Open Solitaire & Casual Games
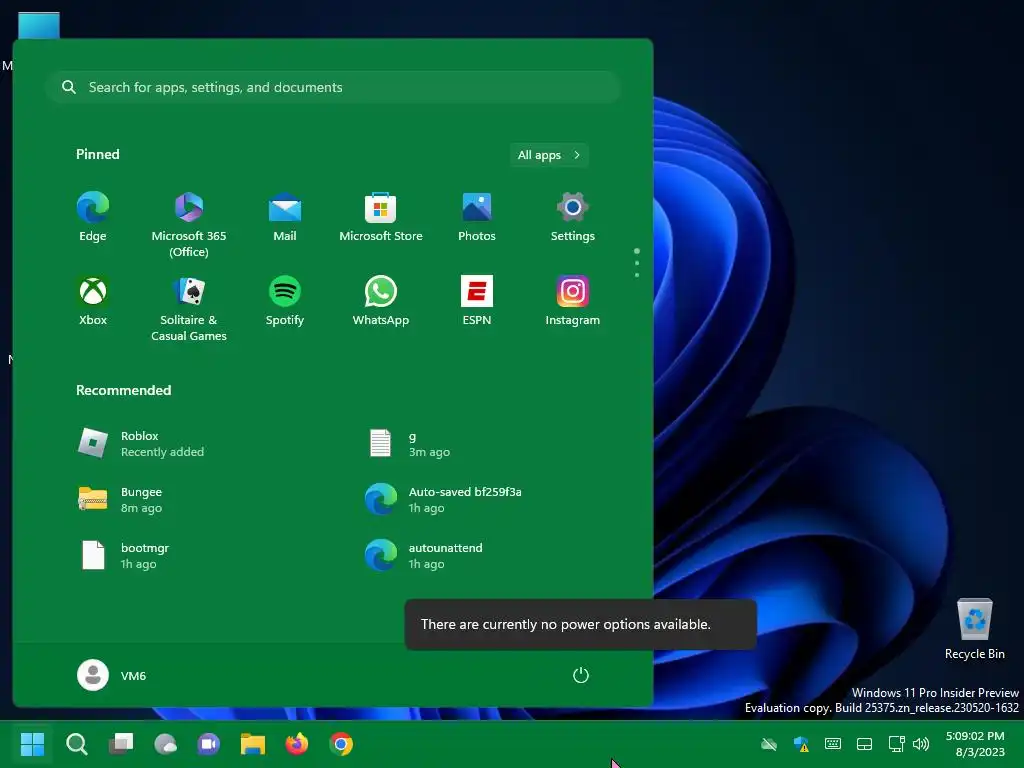 [189, 309]
